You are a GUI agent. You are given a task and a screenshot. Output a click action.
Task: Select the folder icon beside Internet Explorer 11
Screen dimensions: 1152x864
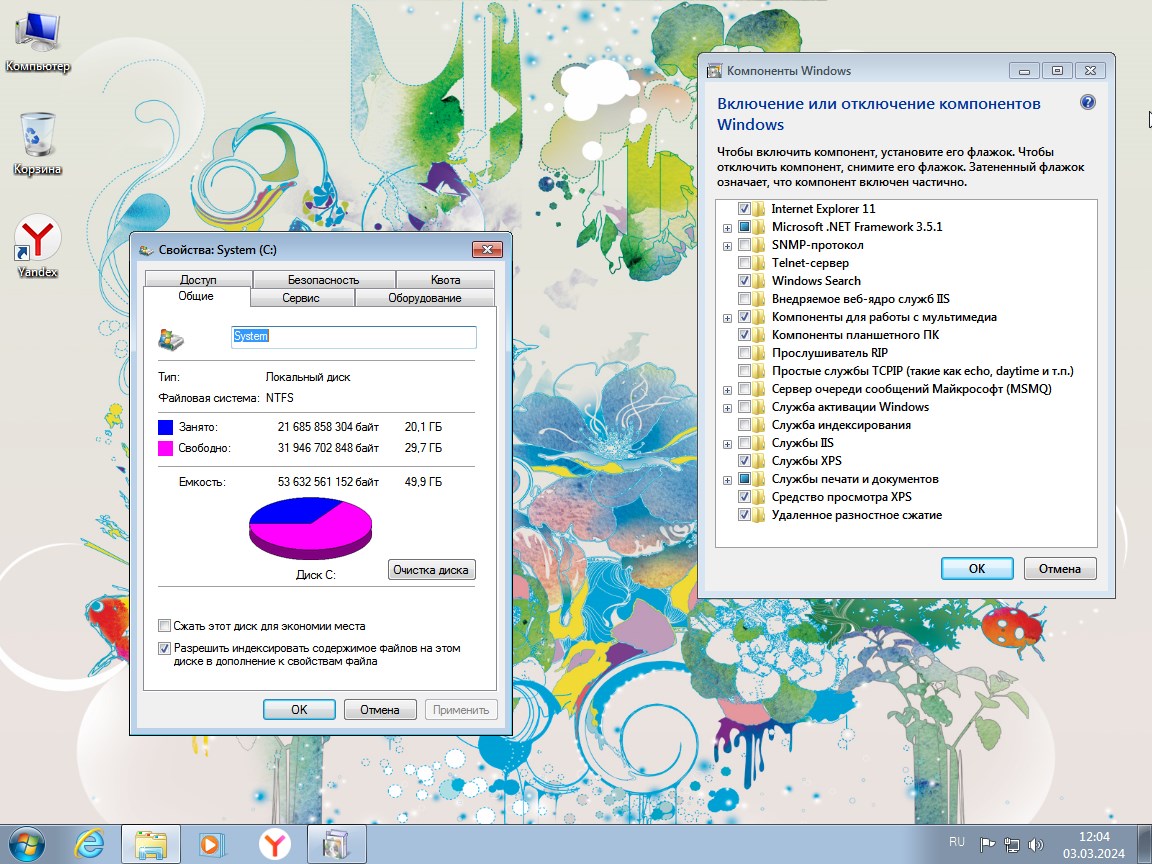coord(758,209)
